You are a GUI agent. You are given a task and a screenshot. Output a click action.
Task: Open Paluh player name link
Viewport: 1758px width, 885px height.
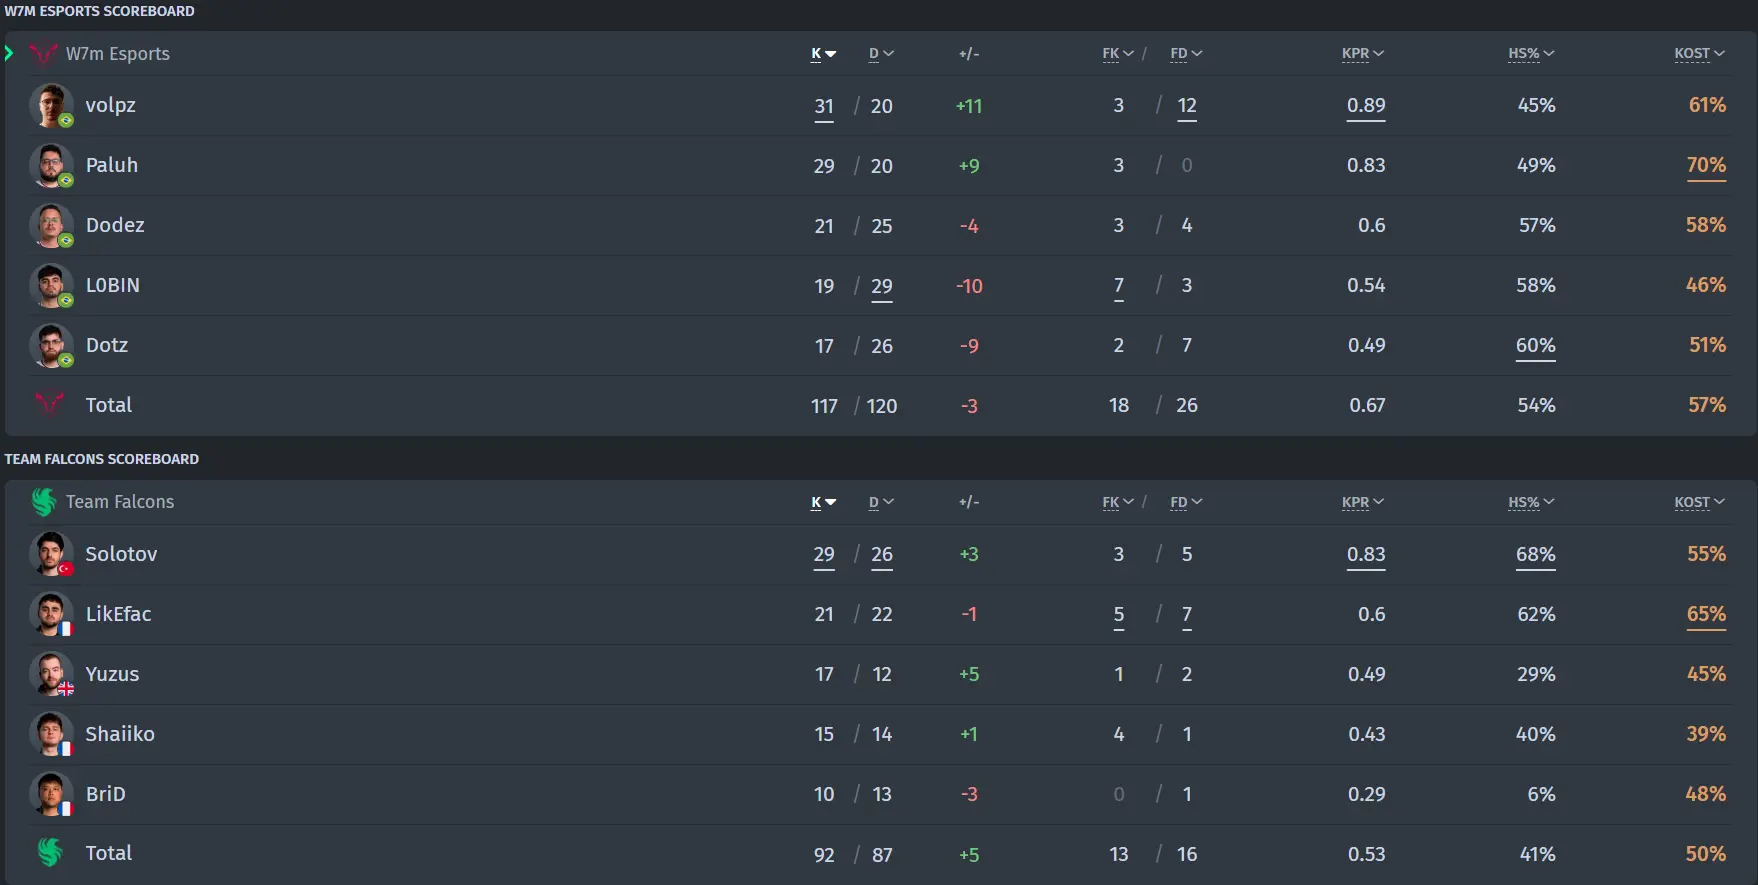pos(112,165)
